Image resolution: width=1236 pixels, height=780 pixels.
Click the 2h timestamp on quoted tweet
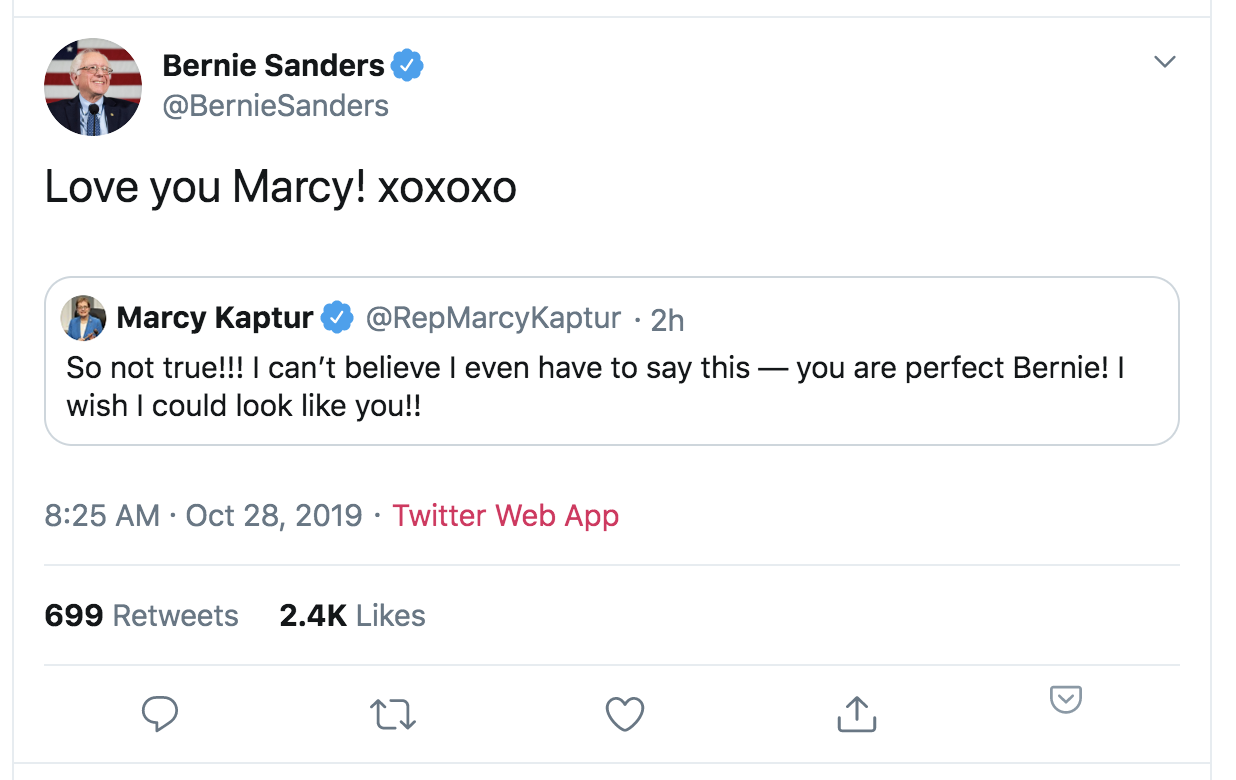pos(667,319)
